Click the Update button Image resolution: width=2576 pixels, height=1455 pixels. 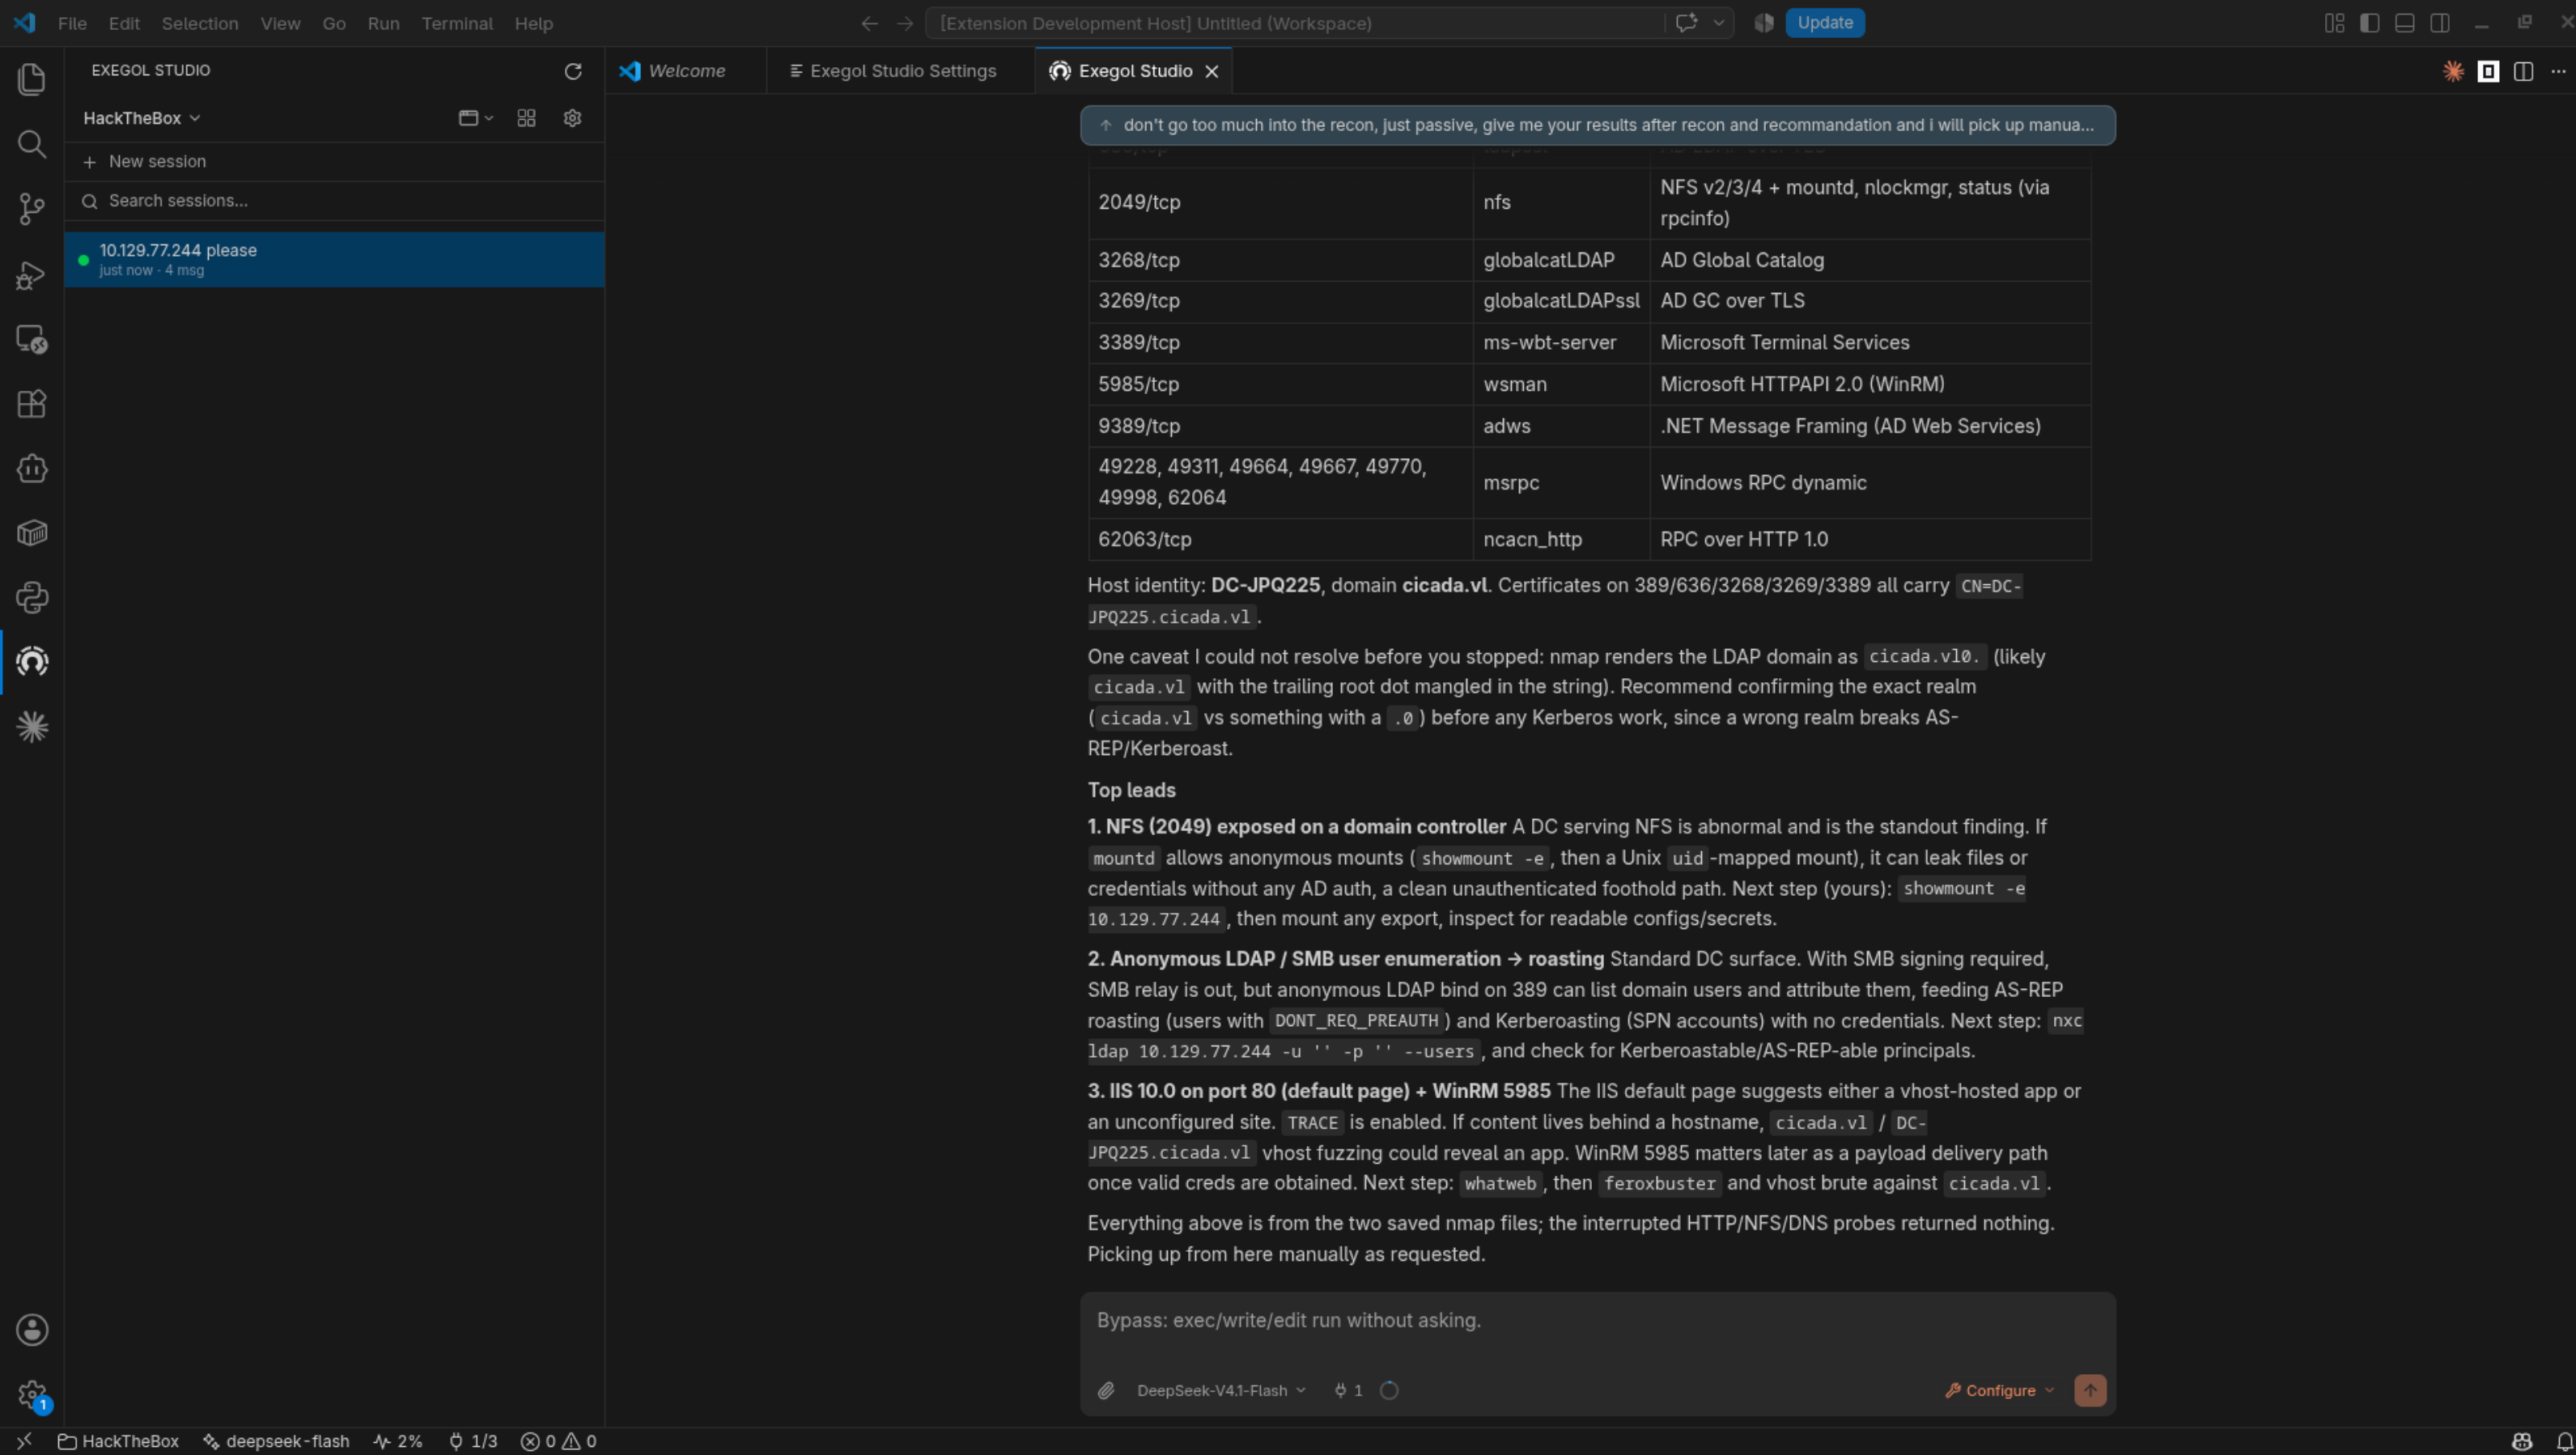tap(1825, 22)
